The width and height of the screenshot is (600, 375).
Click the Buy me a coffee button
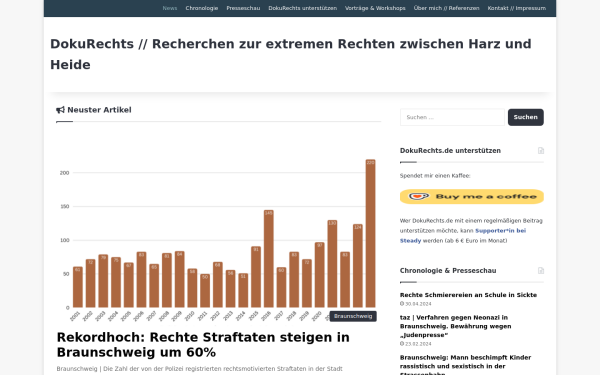tap(471, 197)
